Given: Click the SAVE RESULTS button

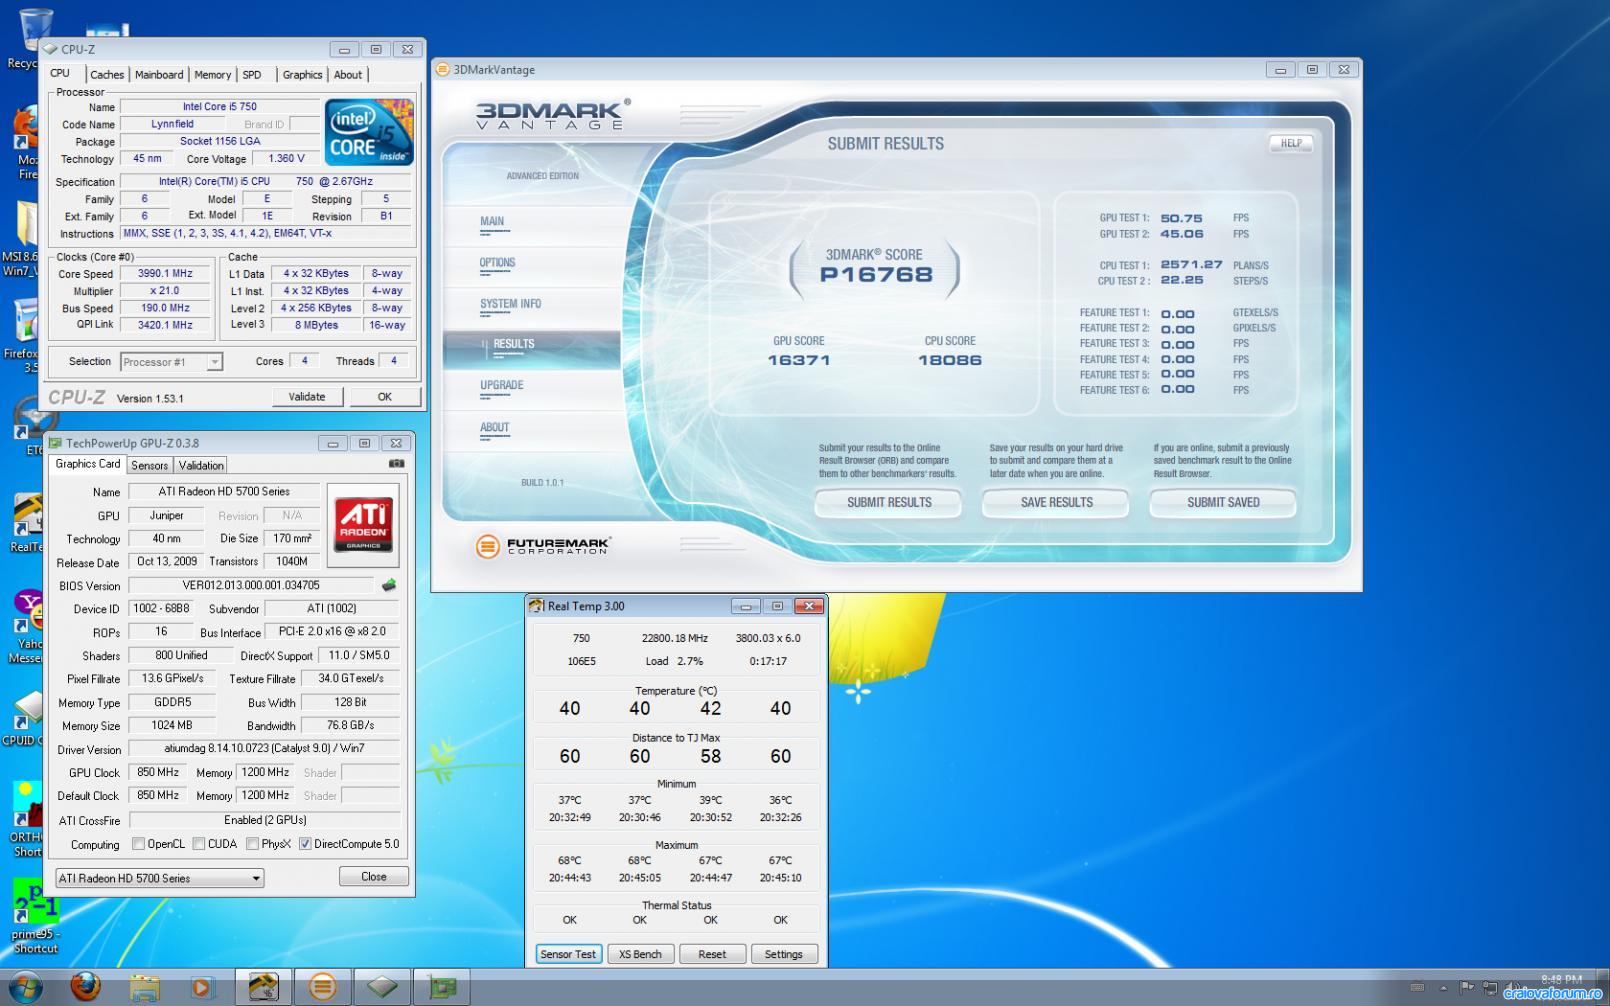Looking at the screenshot, I should 1056,502.
